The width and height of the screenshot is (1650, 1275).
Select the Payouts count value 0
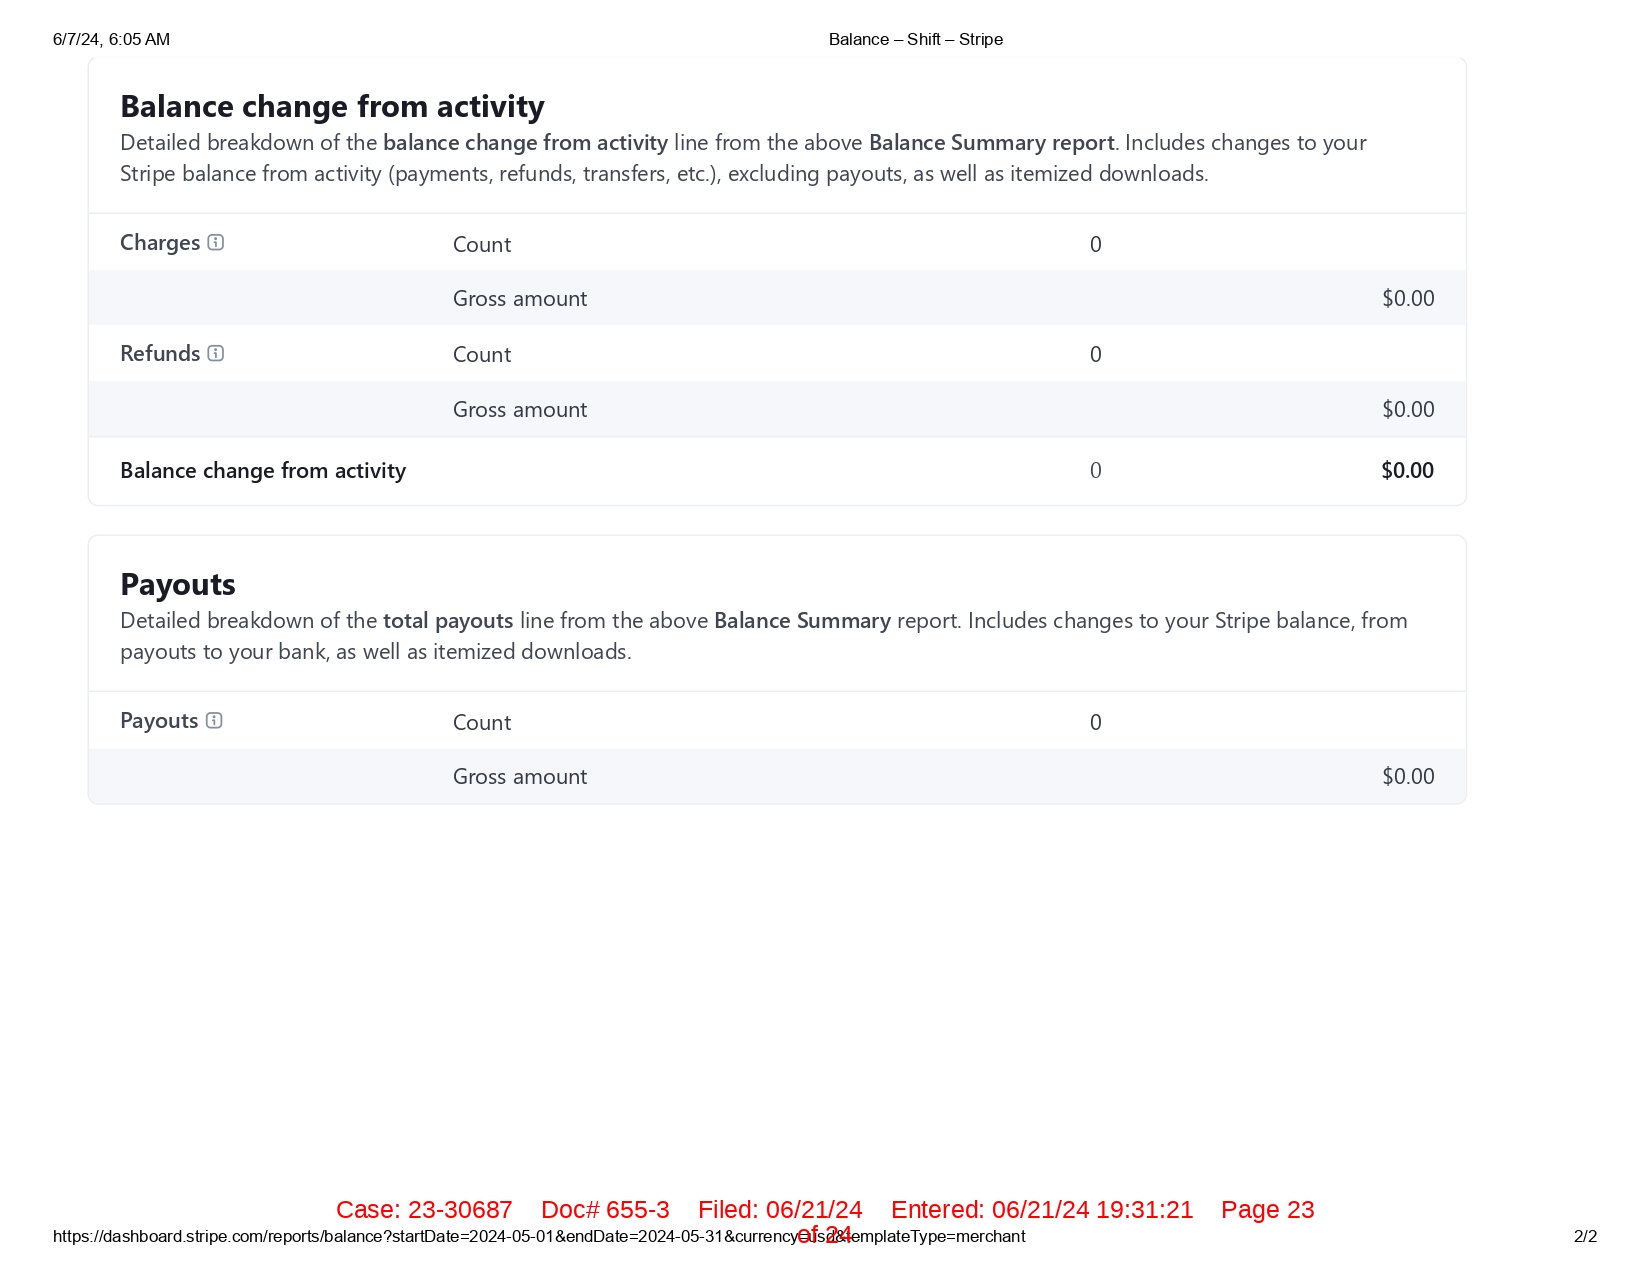(x=1095, y=723)
